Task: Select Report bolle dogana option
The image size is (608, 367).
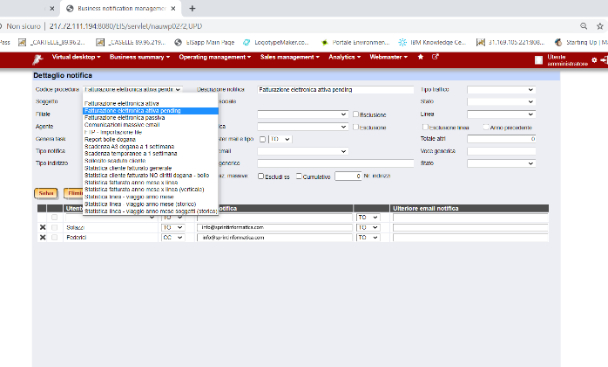Action: pyautogui.click(x=150, y=139)
